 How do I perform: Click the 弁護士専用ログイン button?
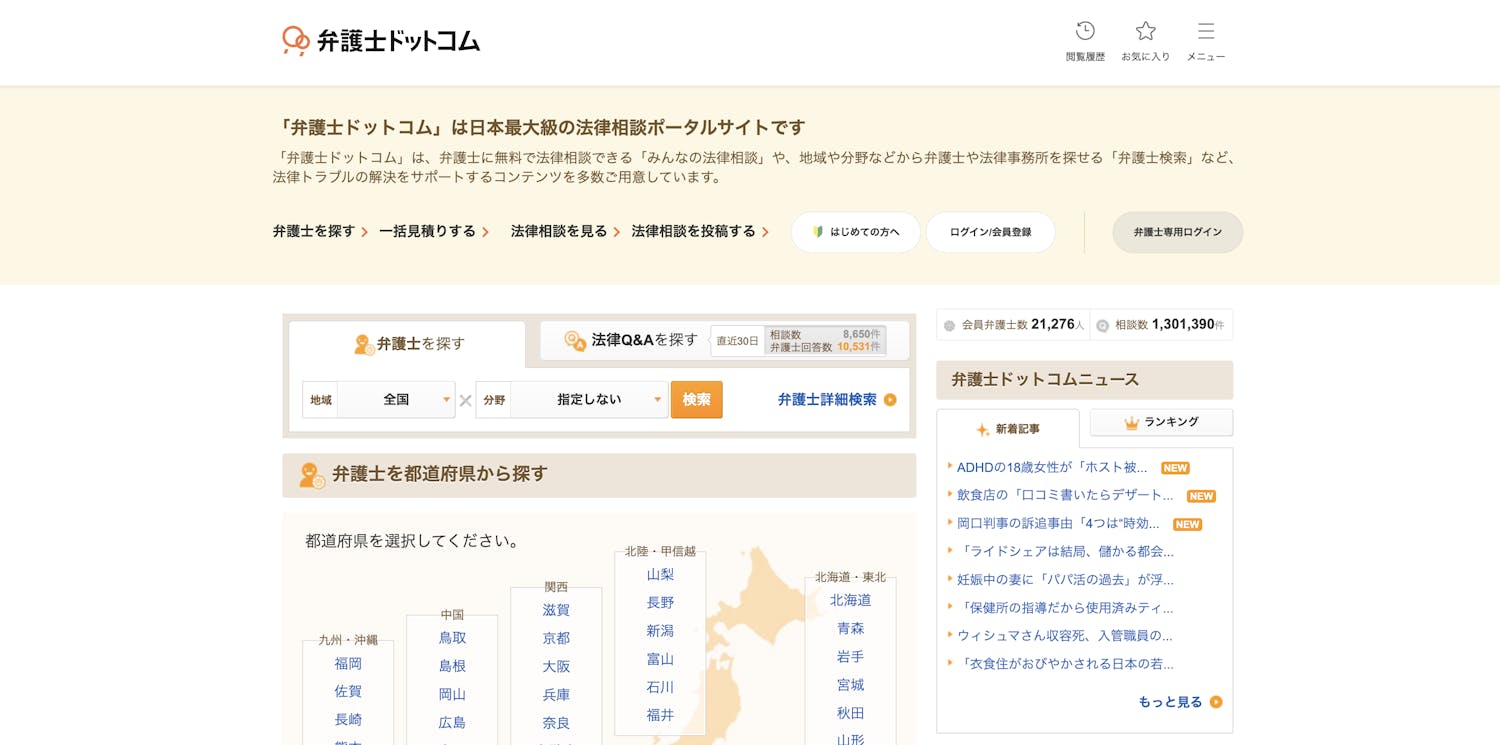point(1177,232)
